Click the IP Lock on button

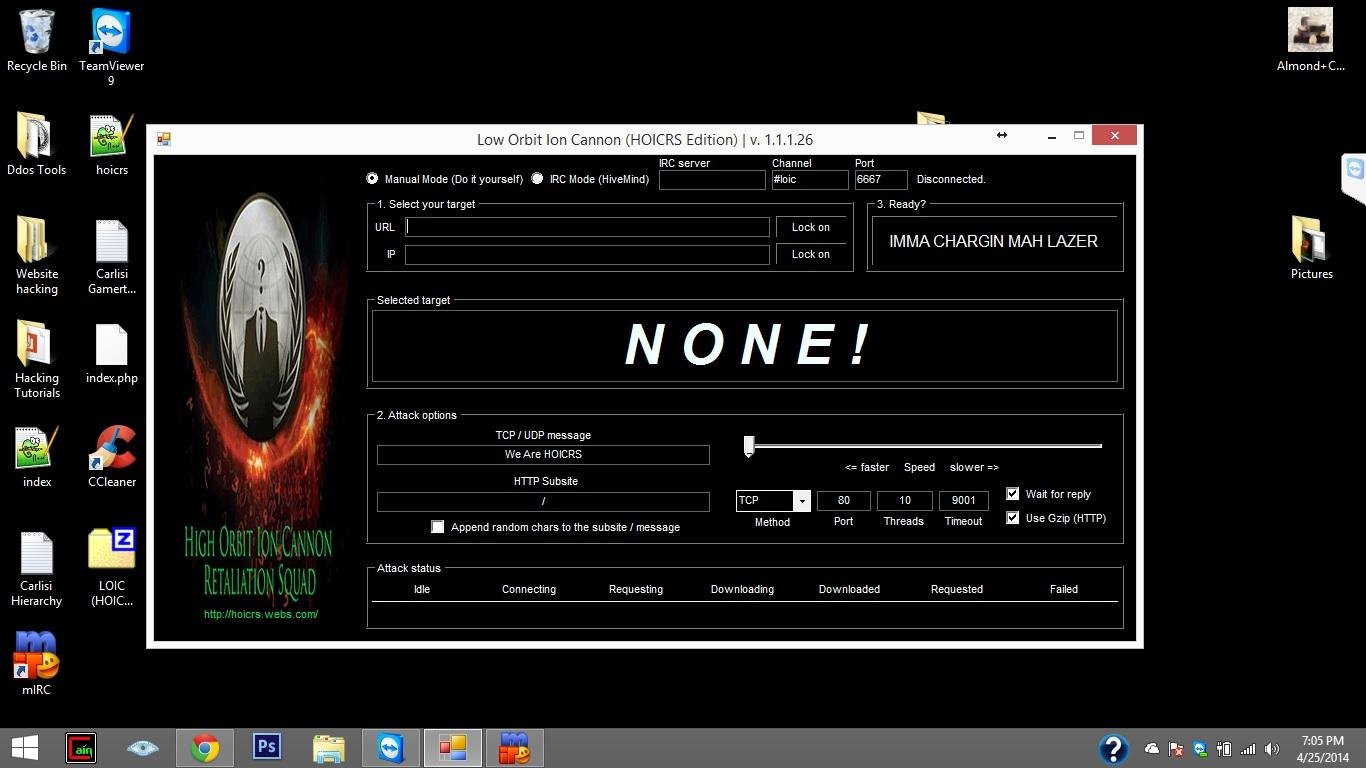(811, 254)
